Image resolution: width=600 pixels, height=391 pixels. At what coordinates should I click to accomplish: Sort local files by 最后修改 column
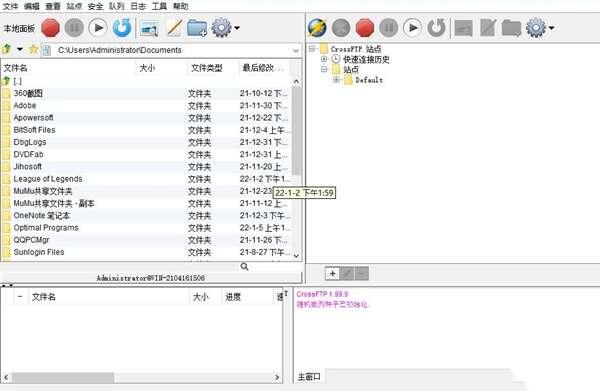pyautogui.click(x=264, y=68)
